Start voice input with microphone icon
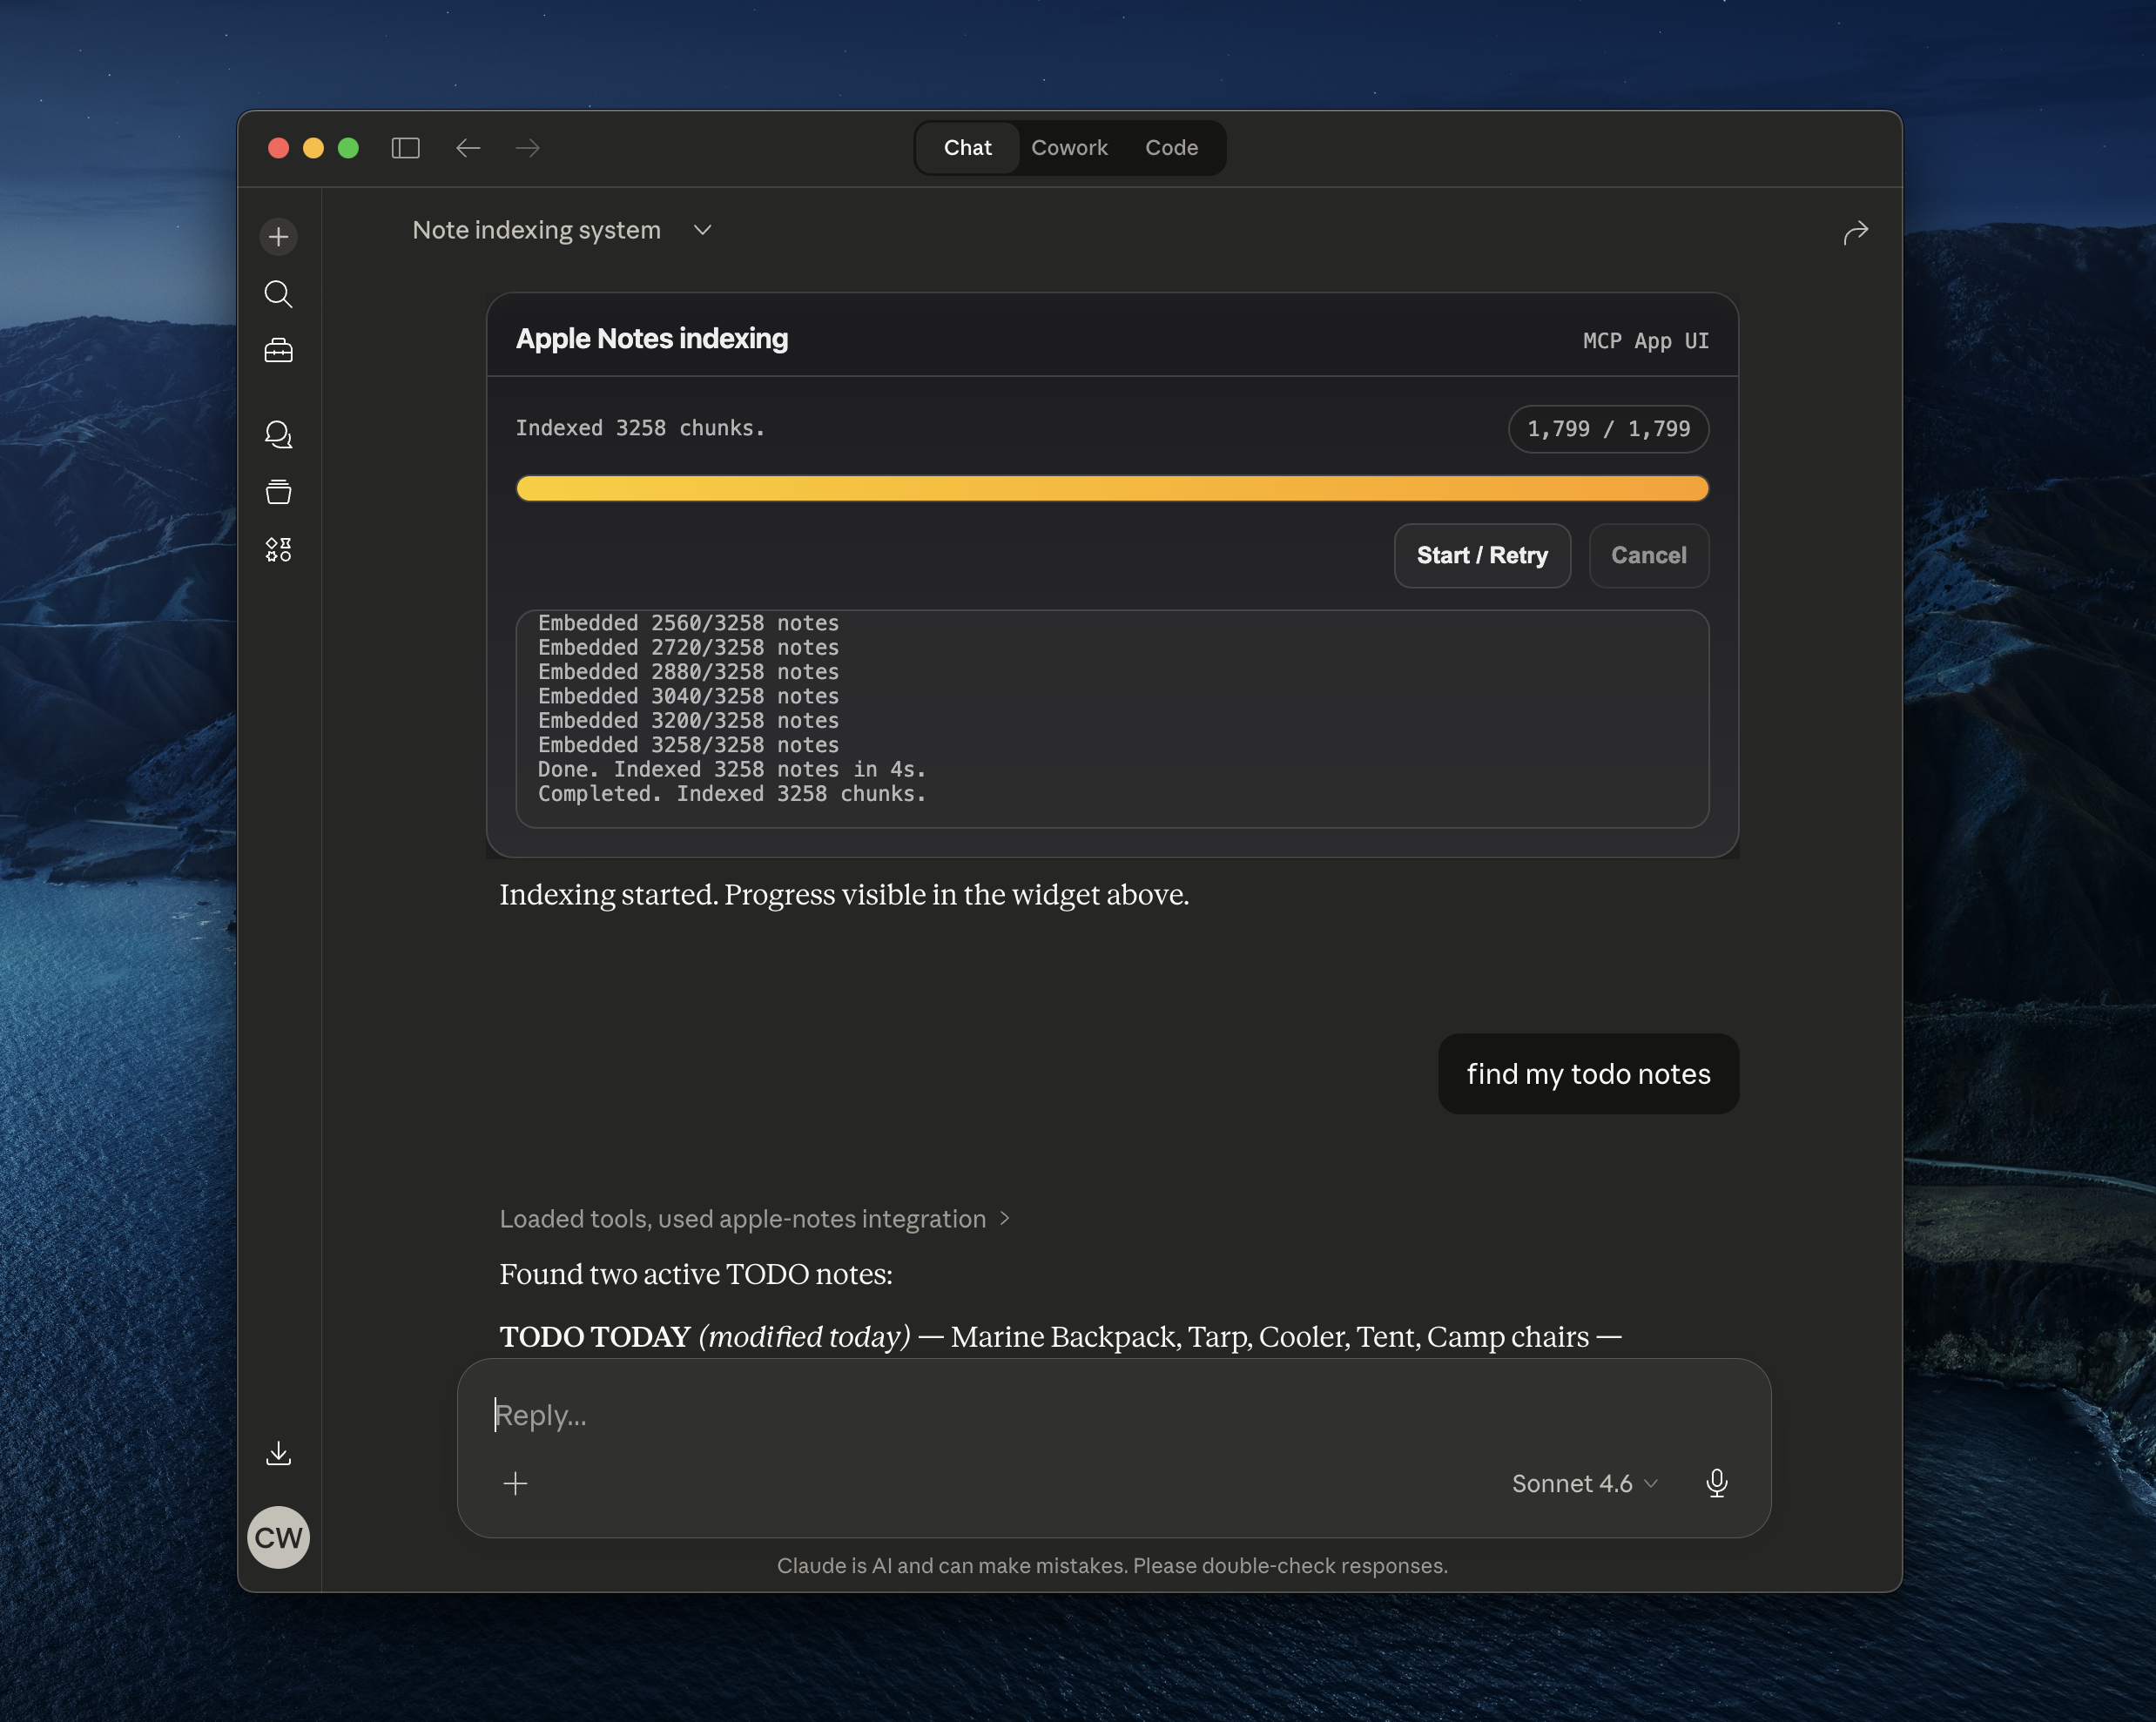Viewport: 2156px width, 1722px height. pyautogui.click(x=1716, y=1483)
